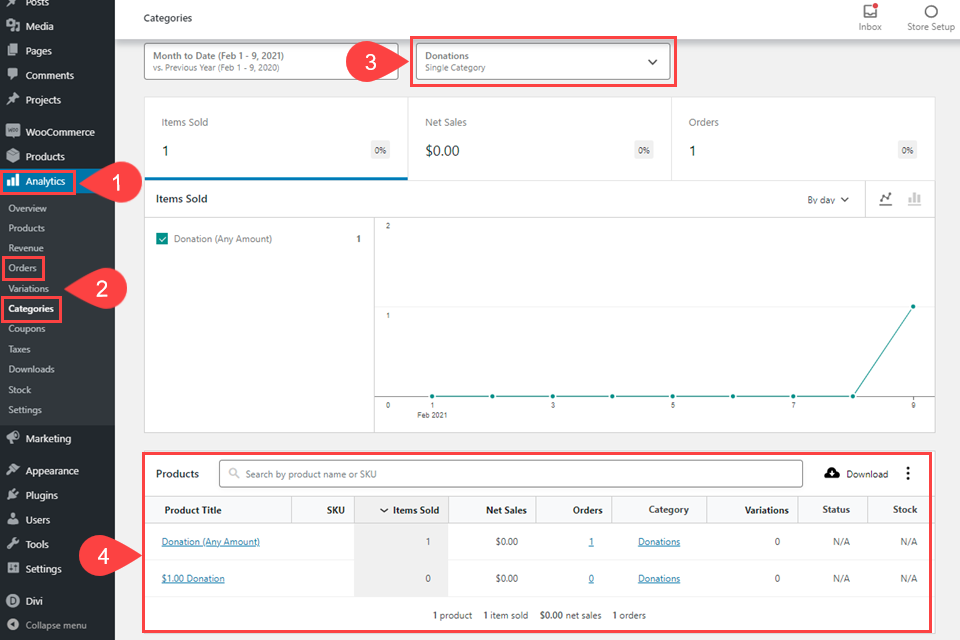Select Revenue in the Analytics submenu

tap(26, 248)
